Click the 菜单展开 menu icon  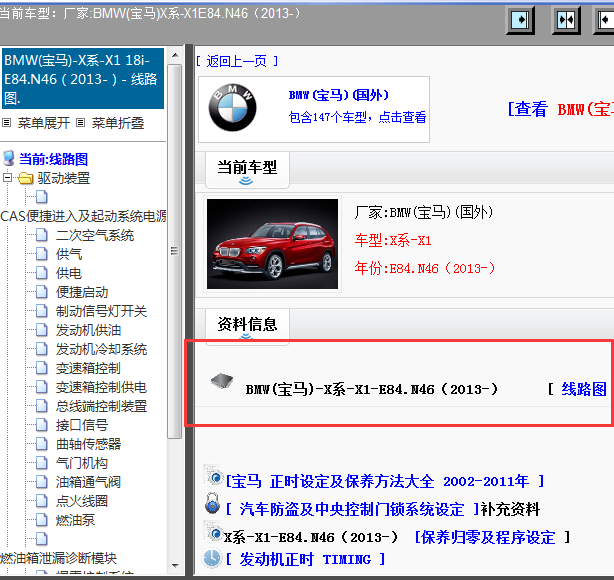click(6, 123)
